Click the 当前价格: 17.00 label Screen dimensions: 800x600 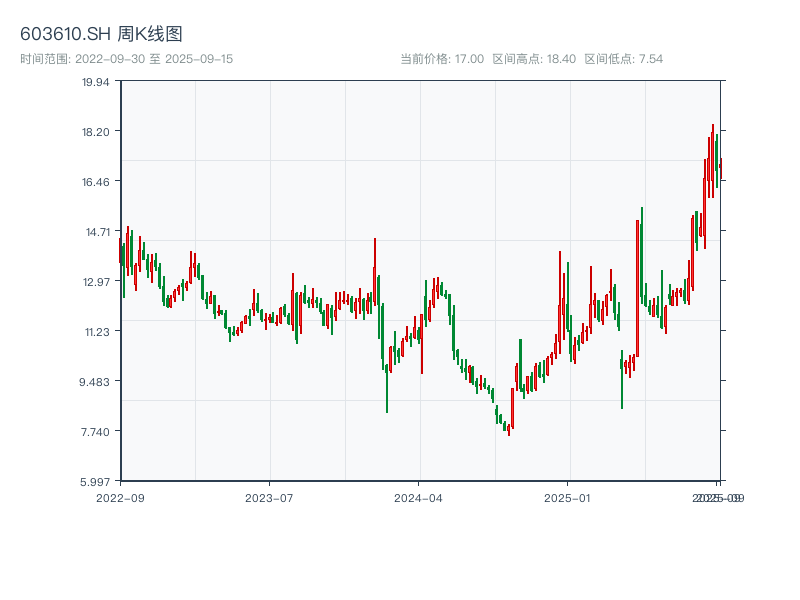click(442, 59)
